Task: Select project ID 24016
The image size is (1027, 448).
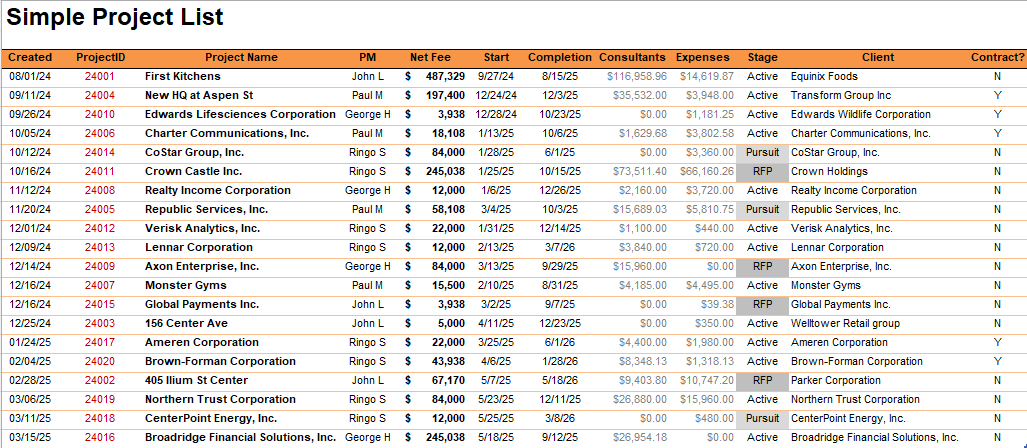Action: (x=100, y=438)
